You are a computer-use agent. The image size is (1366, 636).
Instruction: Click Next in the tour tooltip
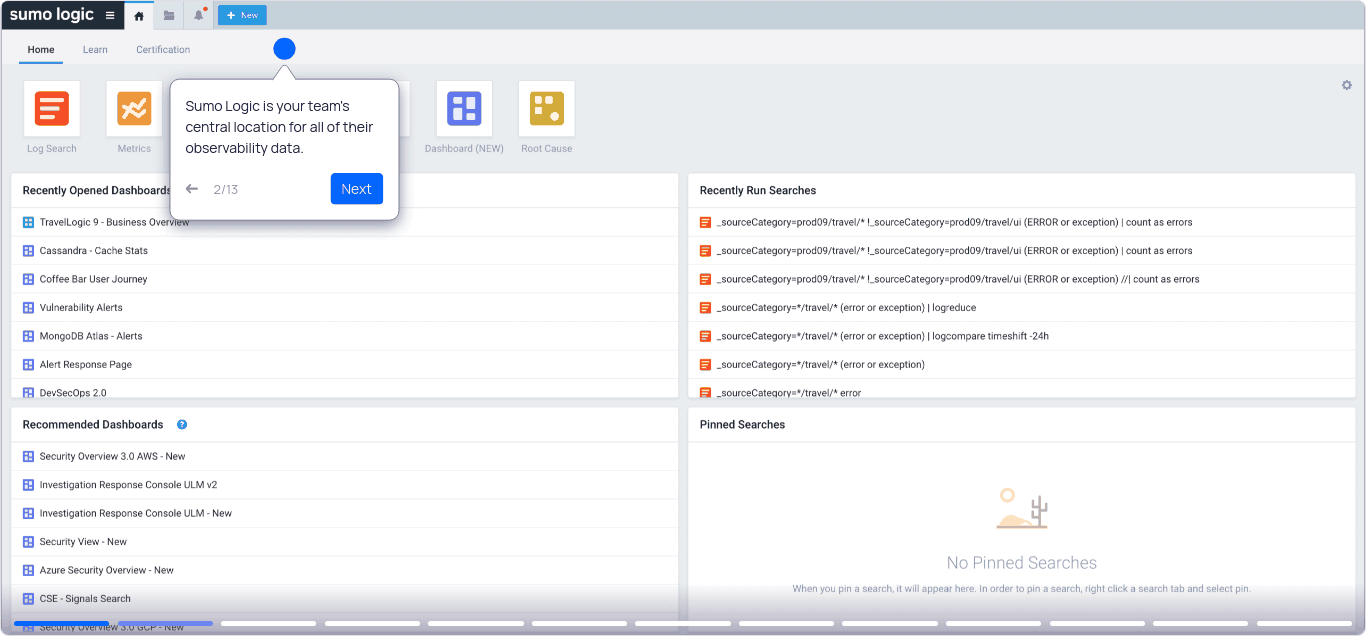[357, 189]
